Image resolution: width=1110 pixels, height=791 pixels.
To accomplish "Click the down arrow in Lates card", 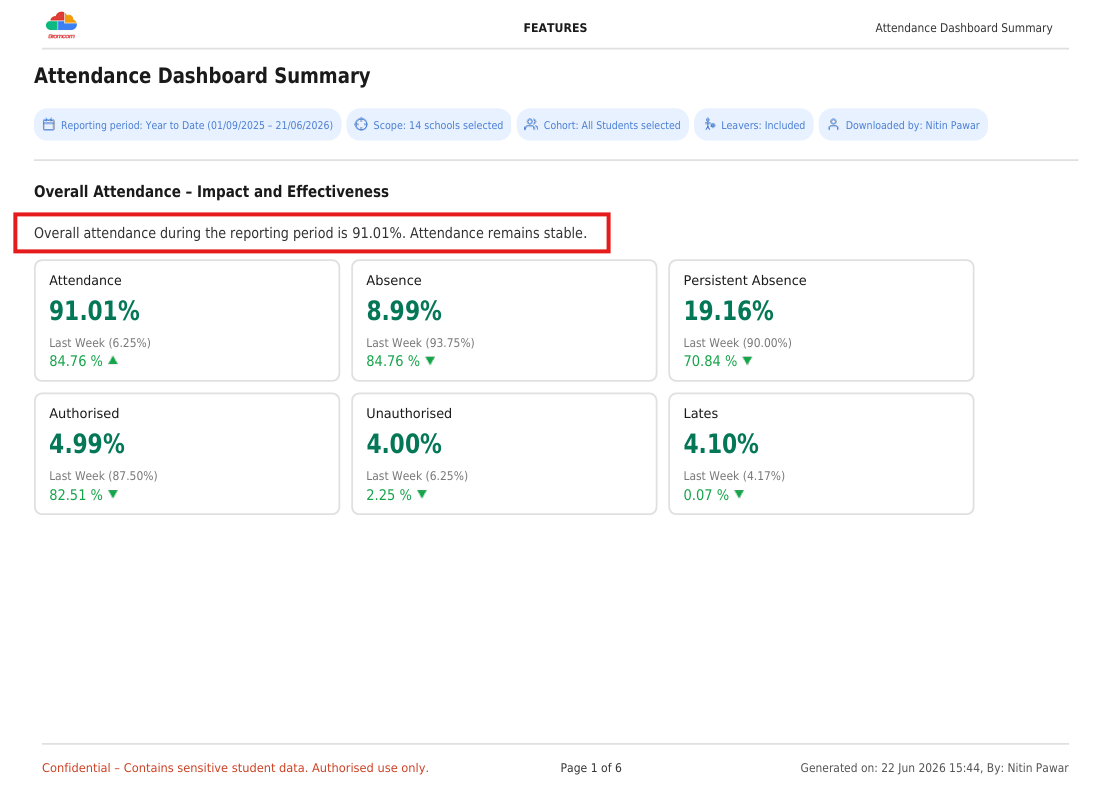I will point(739,494).
